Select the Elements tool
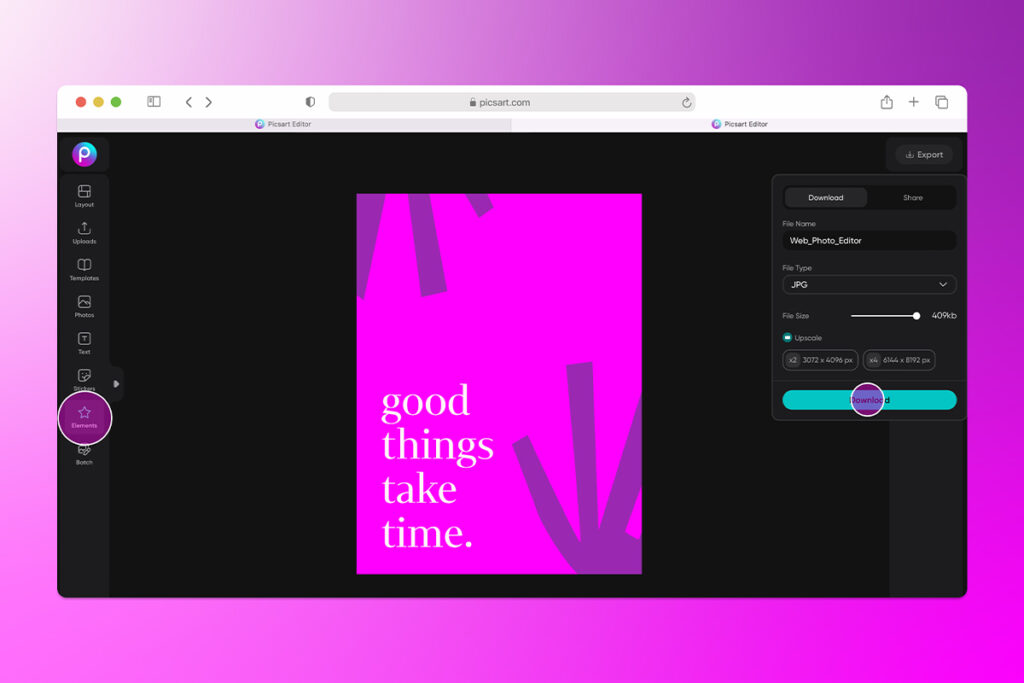The width and height of the screenshot is (1024, 683). 85,418
